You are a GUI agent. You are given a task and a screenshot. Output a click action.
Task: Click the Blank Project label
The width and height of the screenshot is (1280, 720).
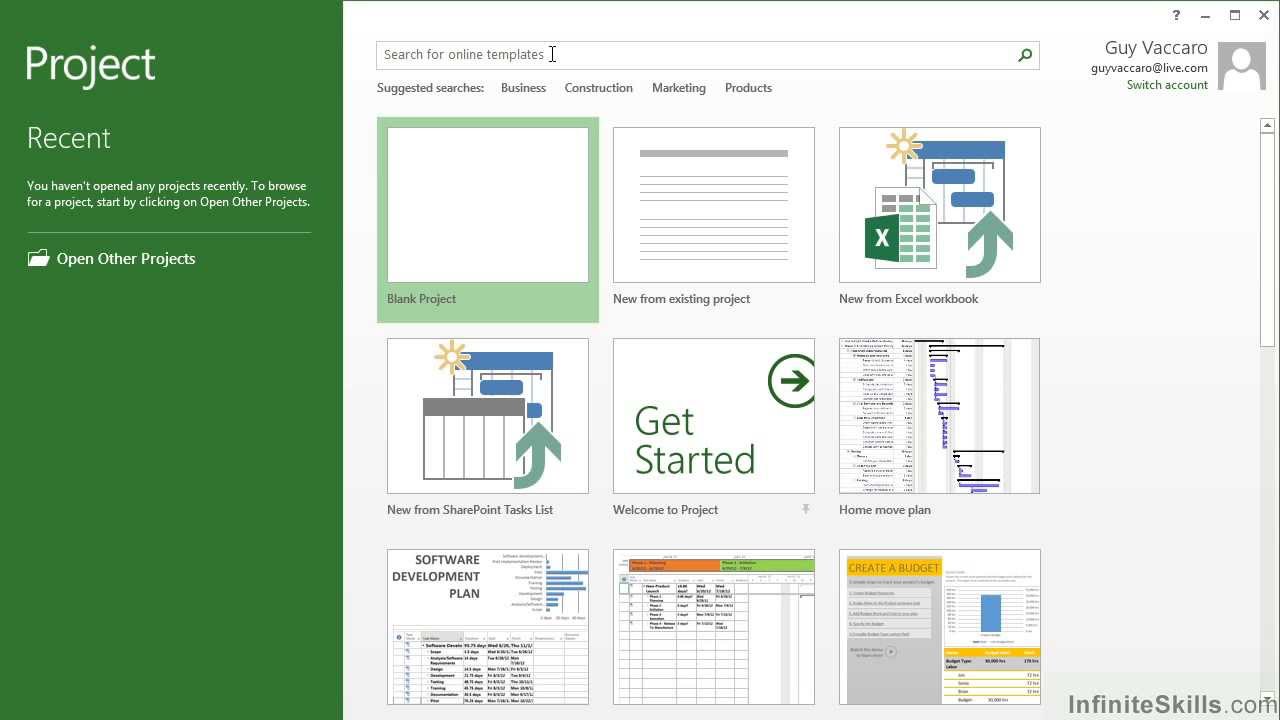(421, 299)
